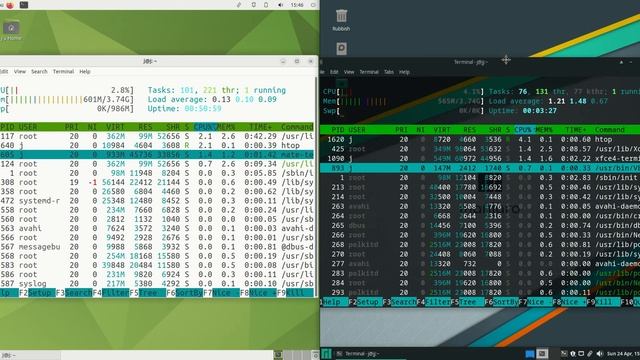The width and height of the screenshot is (640, 360).
Task: Click left htop Uptime value
Action: click(x=203, y=109)
